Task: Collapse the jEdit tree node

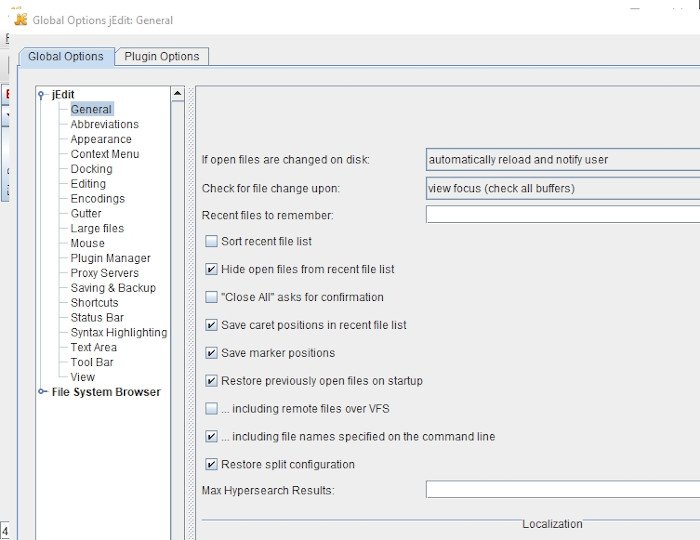Action: coord(42,95)
